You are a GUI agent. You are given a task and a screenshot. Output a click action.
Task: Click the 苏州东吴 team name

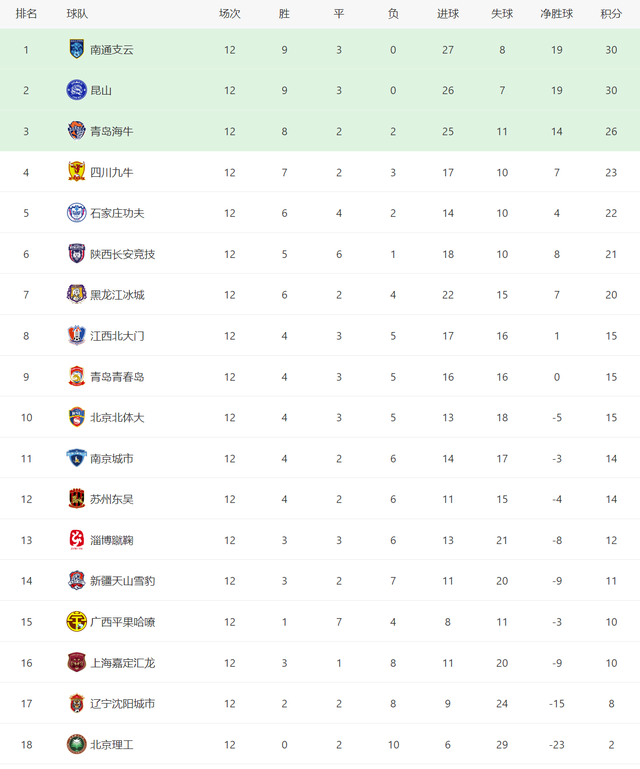(112, 499)
